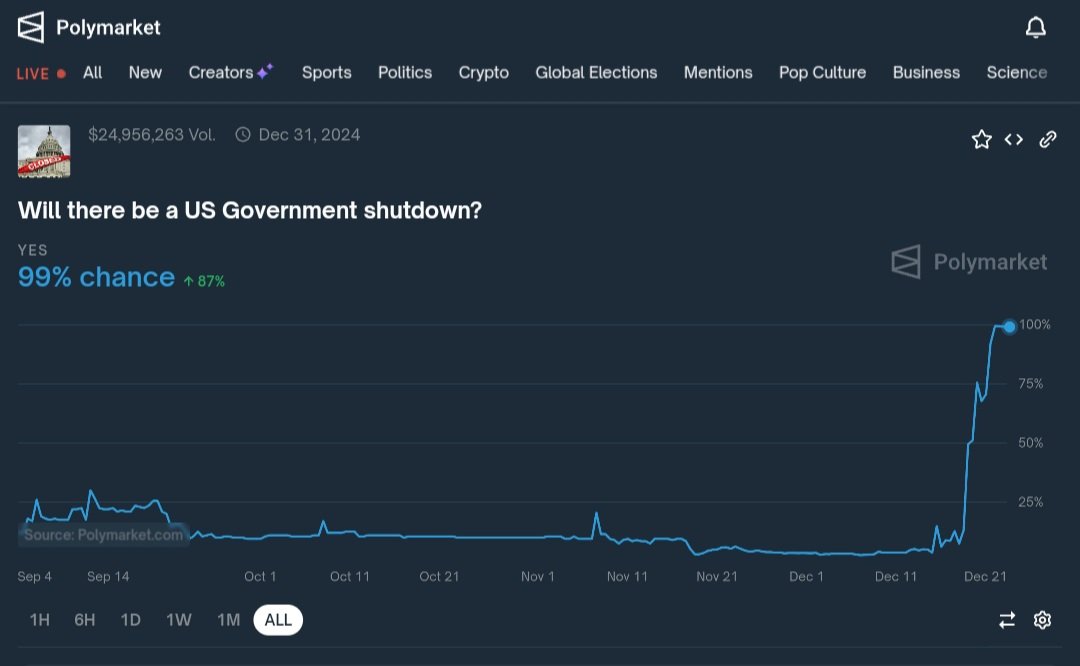Open the LIVE section
The height and width of the screenshot is (666, 1080).
(41, 74)
